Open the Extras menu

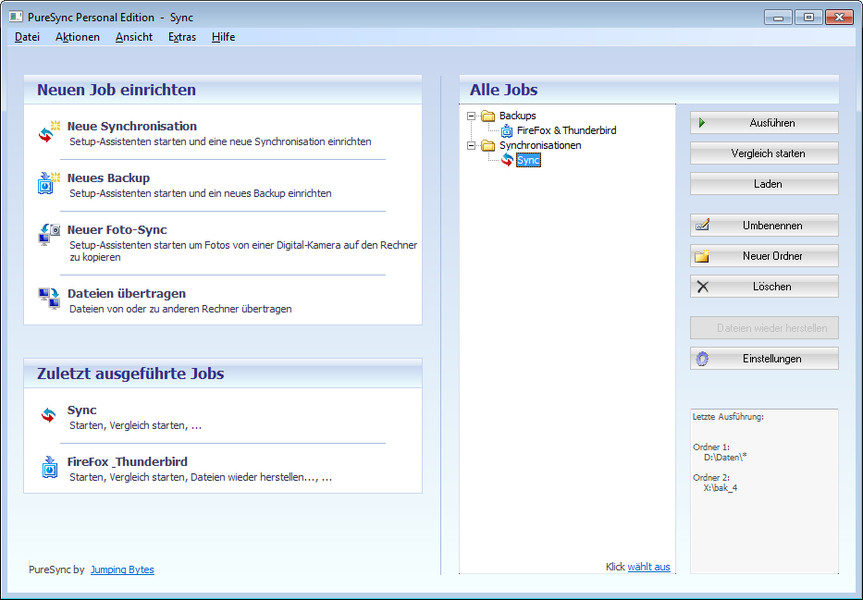tap(182, 37)
